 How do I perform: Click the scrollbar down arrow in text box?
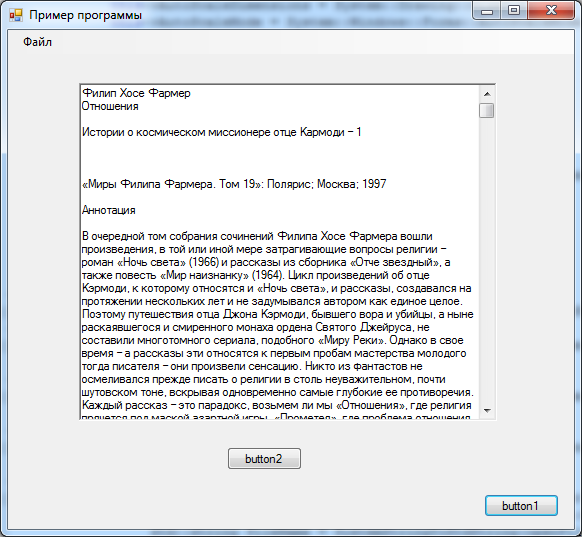click(487, 410)
